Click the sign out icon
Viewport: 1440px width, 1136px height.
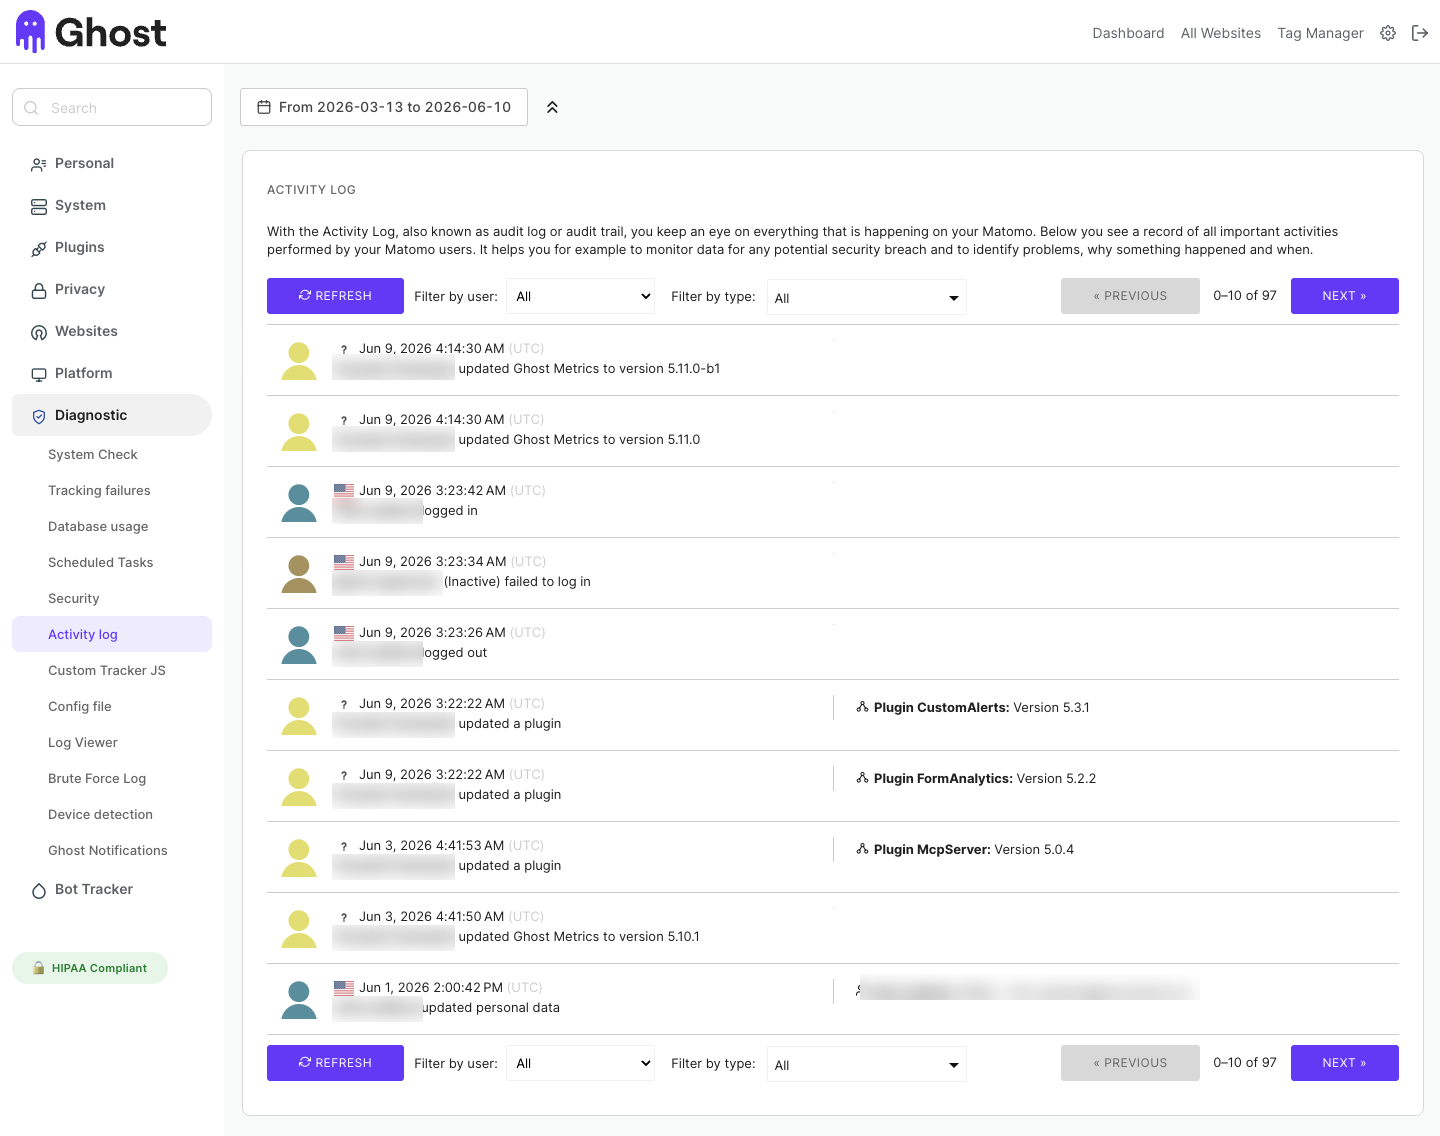coord(1420,33)
